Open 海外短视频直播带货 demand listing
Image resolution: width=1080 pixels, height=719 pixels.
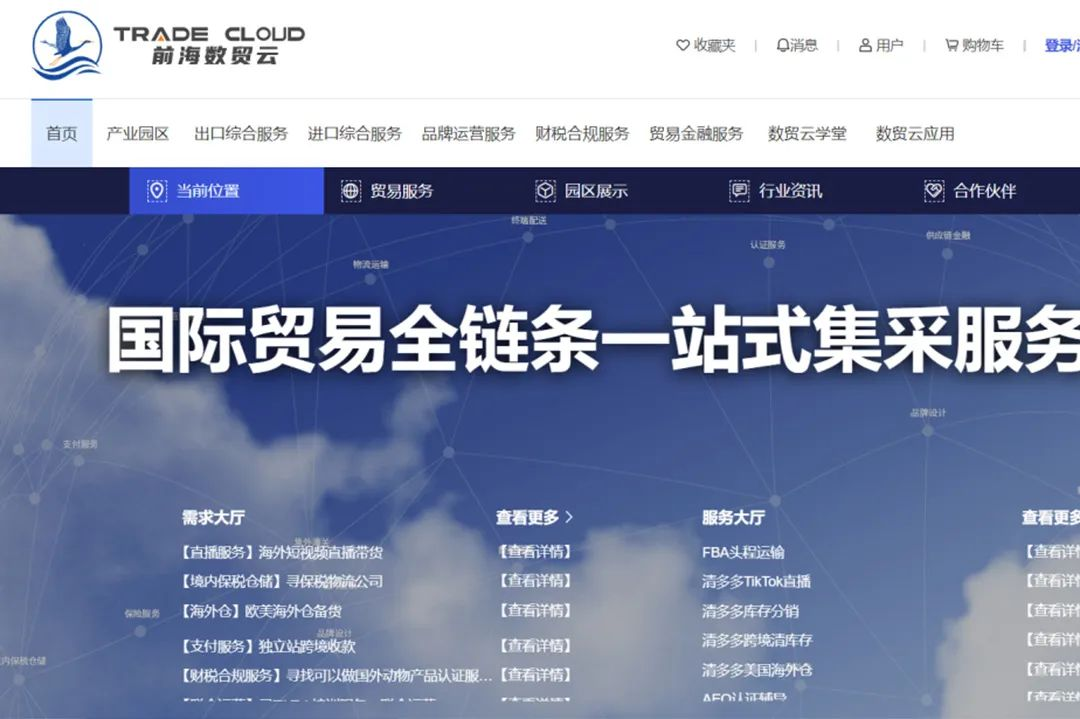tap(320, 552)
